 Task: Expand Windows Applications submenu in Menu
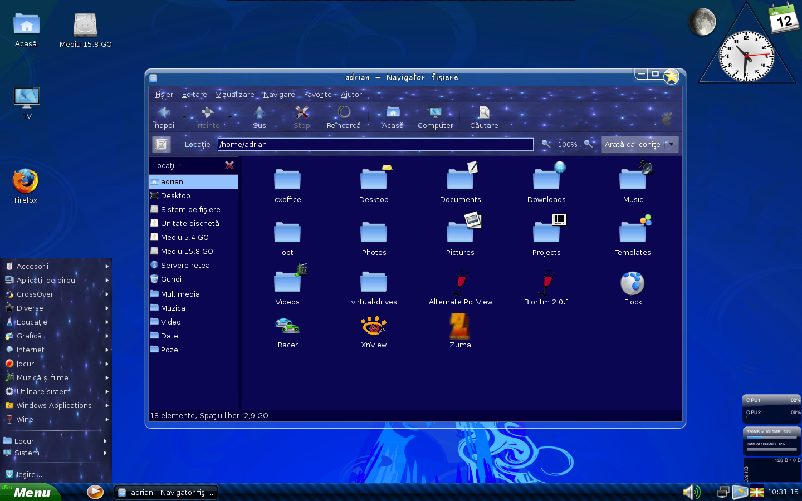coord(56,405)
